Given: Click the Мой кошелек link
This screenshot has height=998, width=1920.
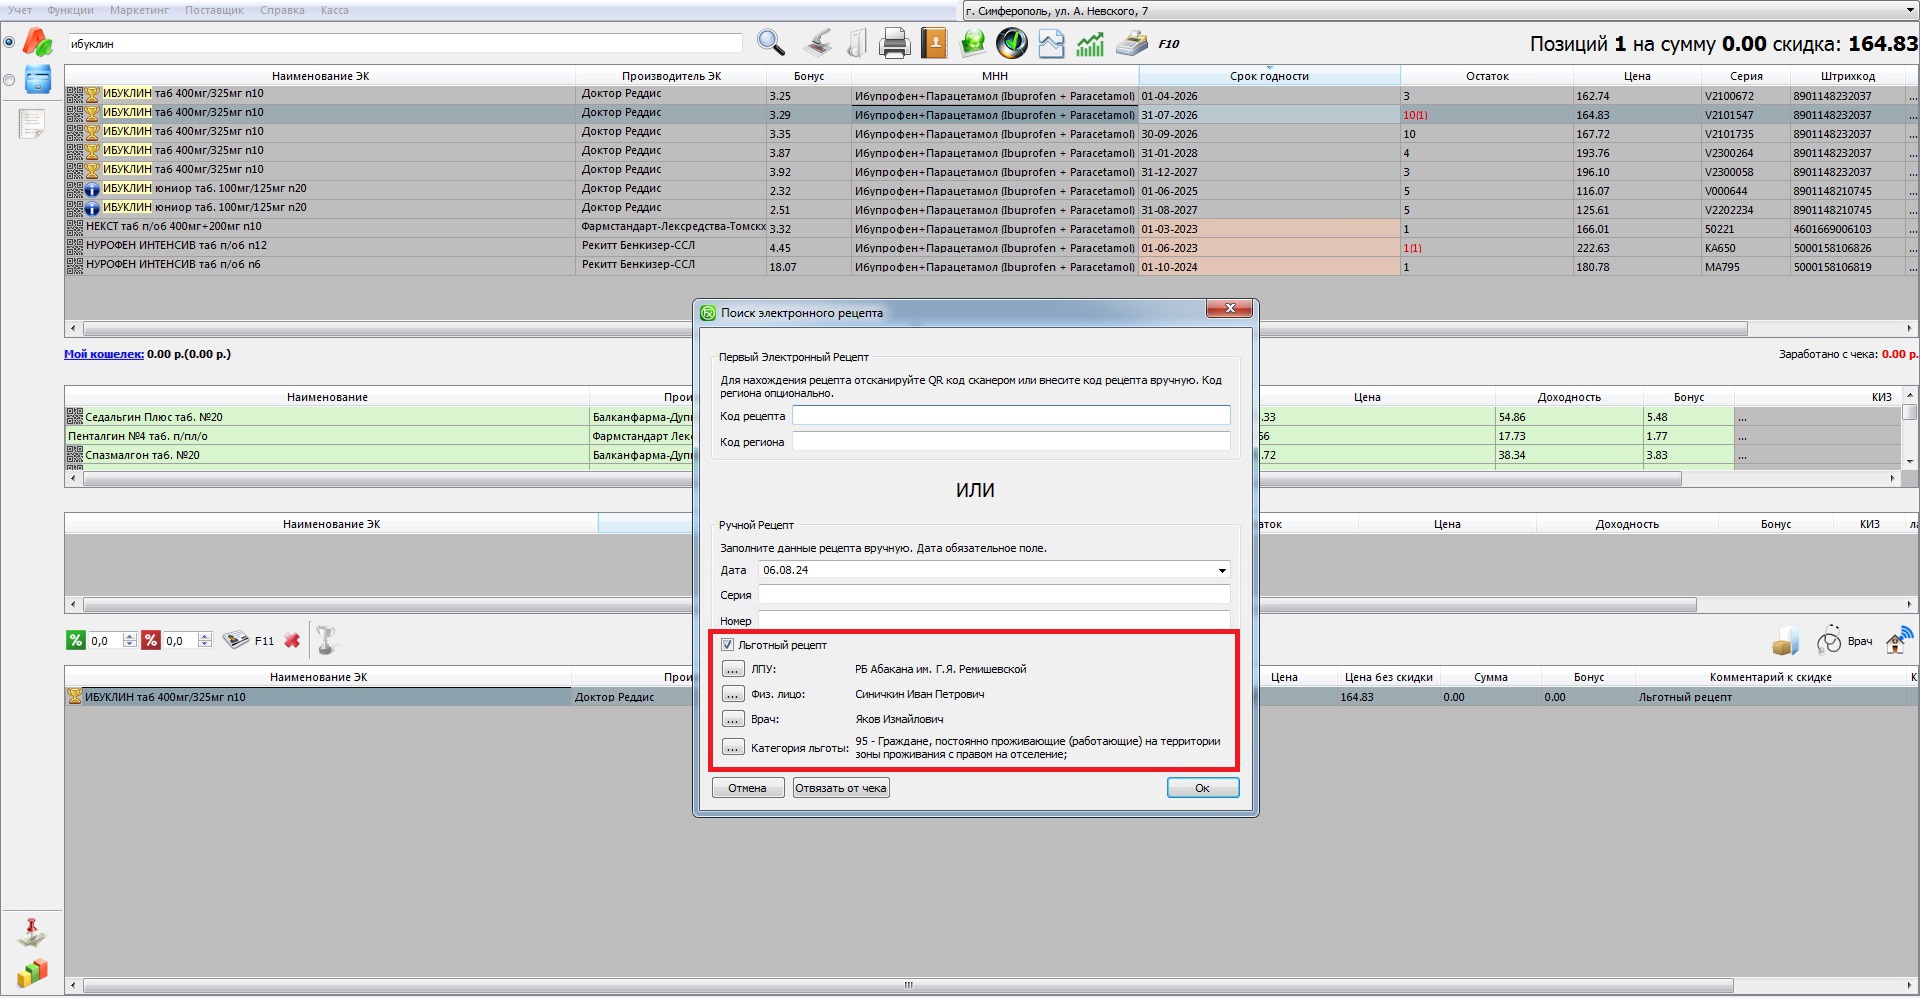Looking at the screenshot, I should coord(103,354).
